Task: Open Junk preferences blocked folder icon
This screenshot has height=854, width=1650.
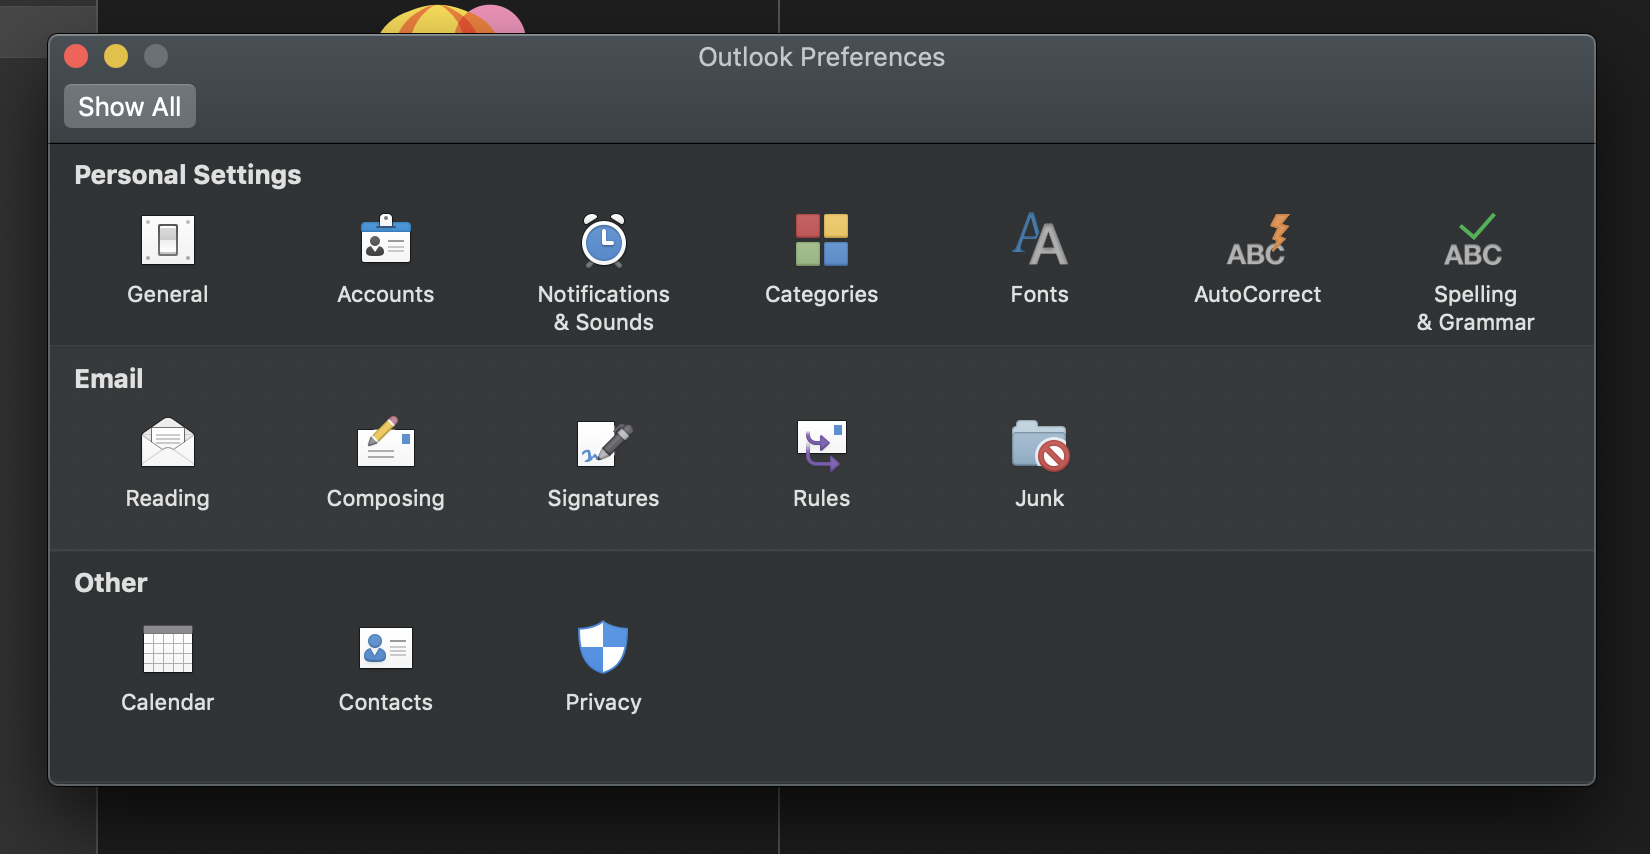Action: coord(1040,445)
